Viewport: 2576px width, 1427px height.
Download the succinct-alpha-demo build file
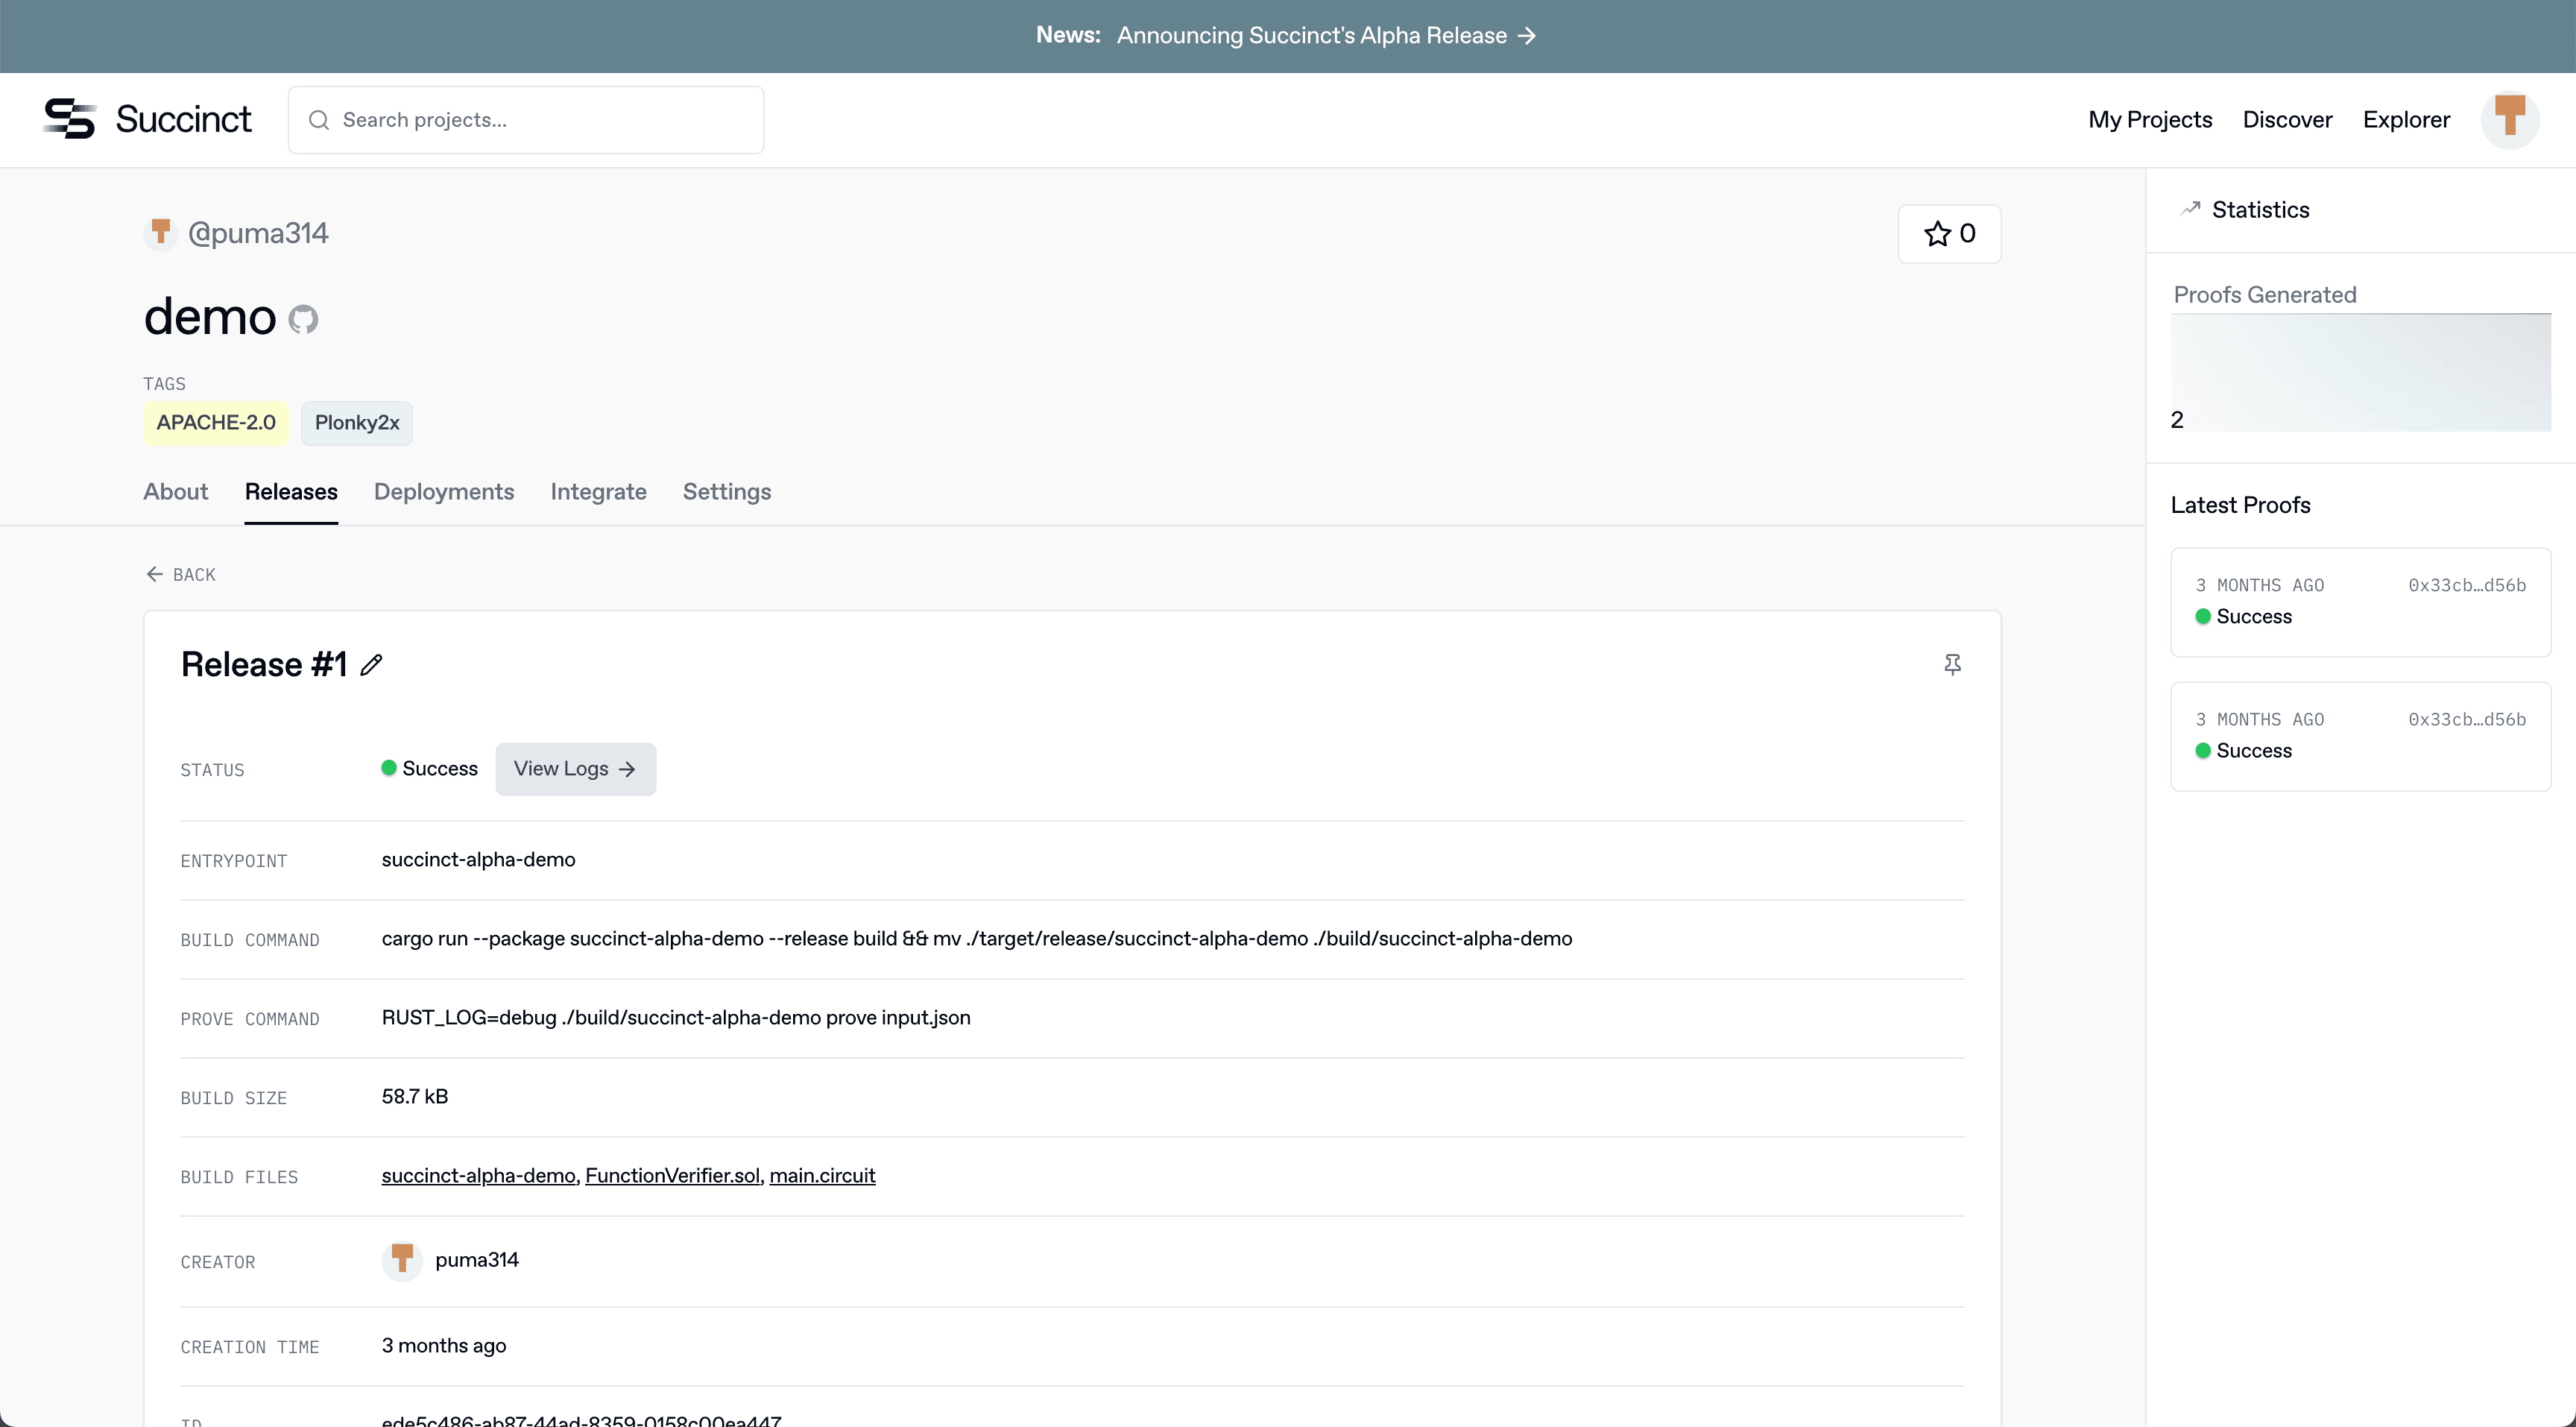(x=478, y=1176)
